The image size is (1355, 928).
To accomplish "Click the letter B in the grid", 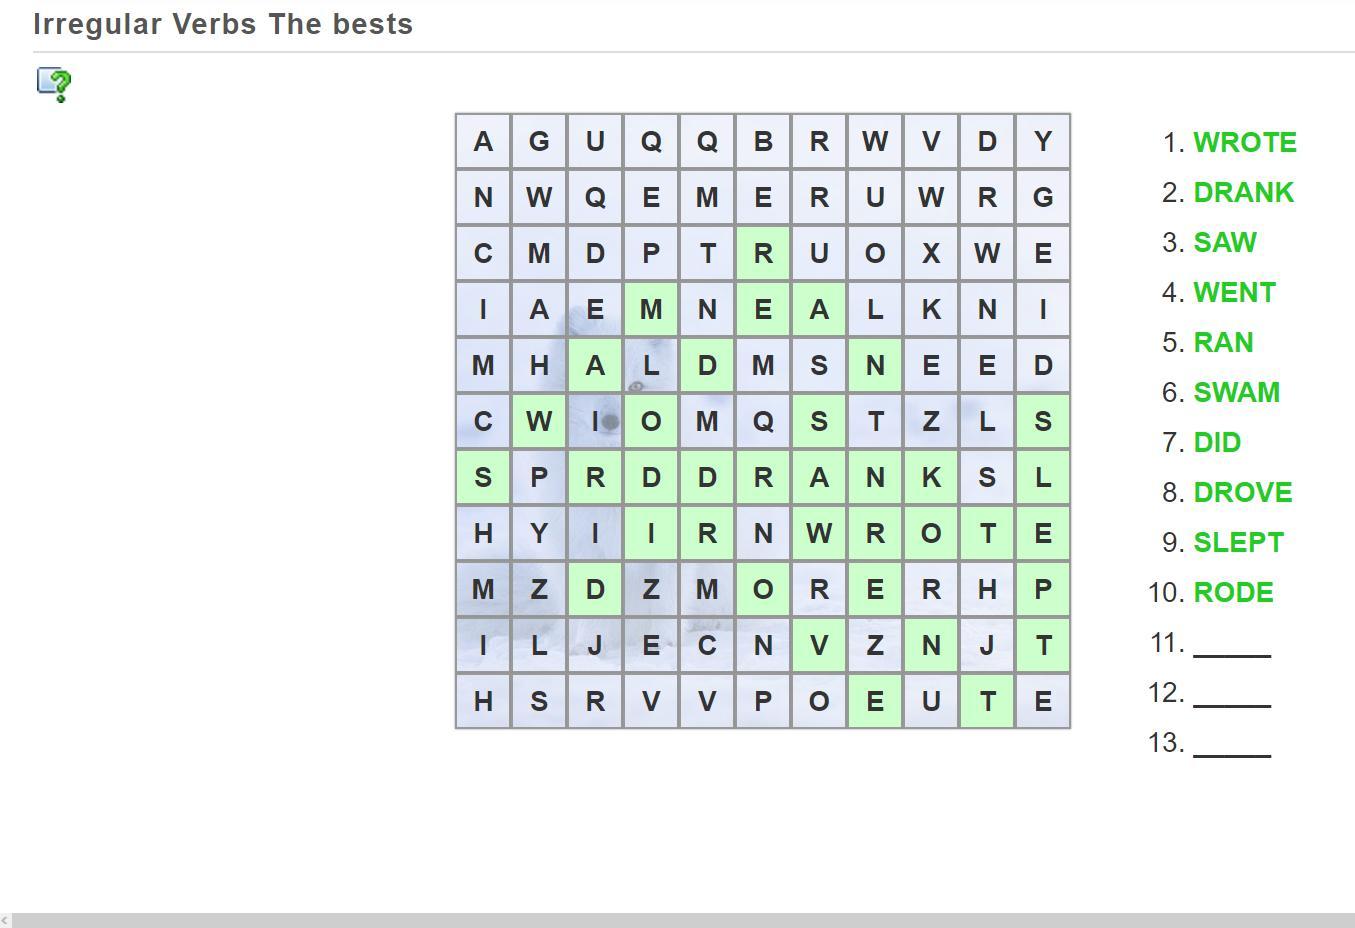I will (763, 141).
